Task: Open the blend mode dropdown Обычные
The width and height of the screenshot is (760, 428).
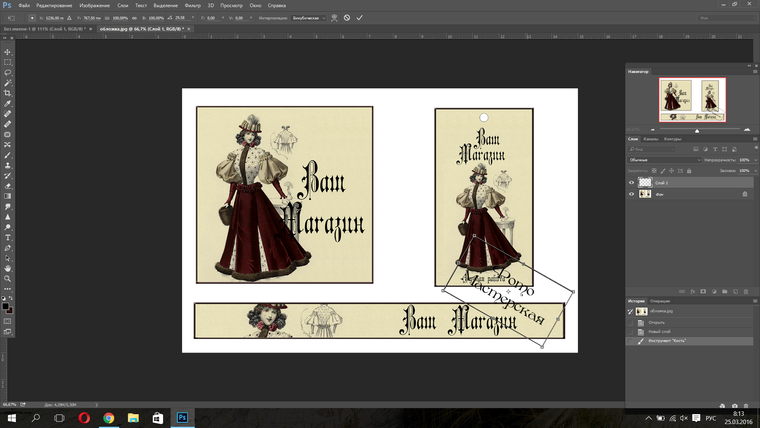Action: (x=664, y=159)
